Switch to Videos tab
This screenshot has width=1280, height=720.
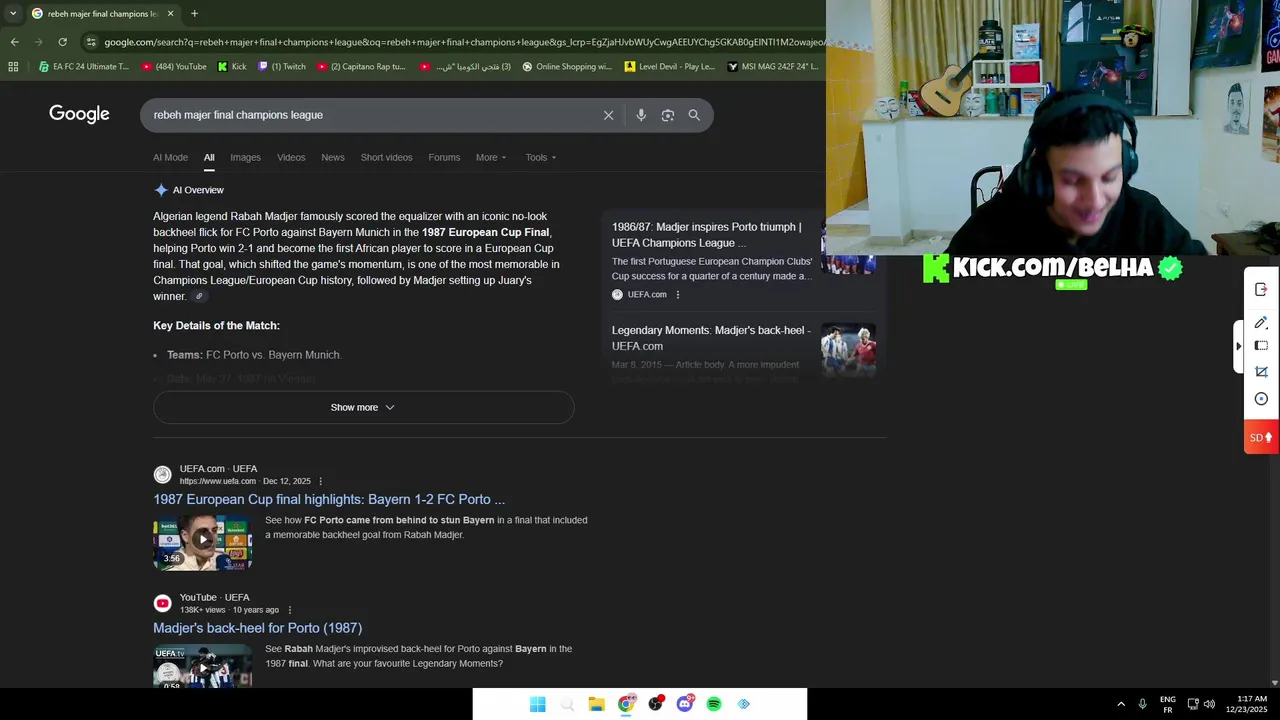[291, 157]
